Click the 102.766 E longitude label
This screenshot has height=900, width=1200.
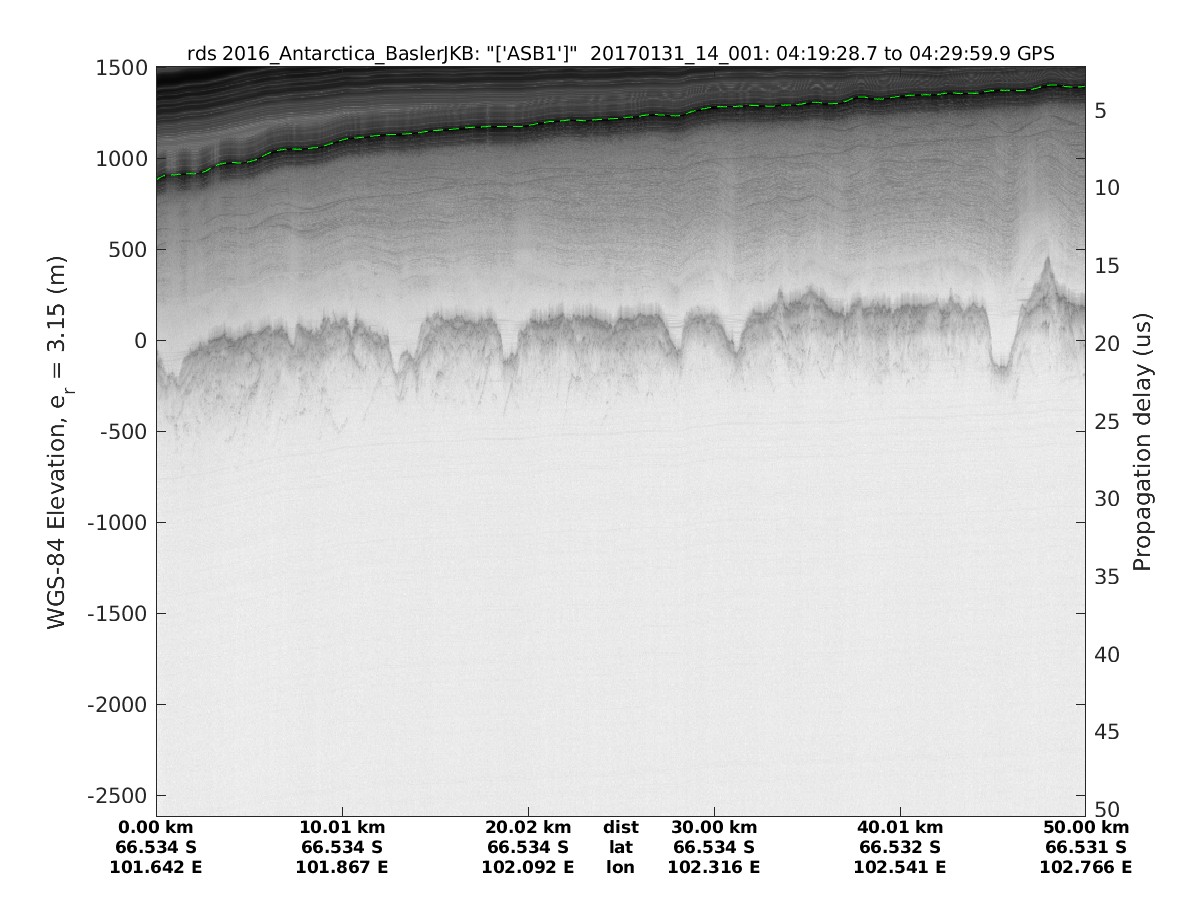(1086, 867)
